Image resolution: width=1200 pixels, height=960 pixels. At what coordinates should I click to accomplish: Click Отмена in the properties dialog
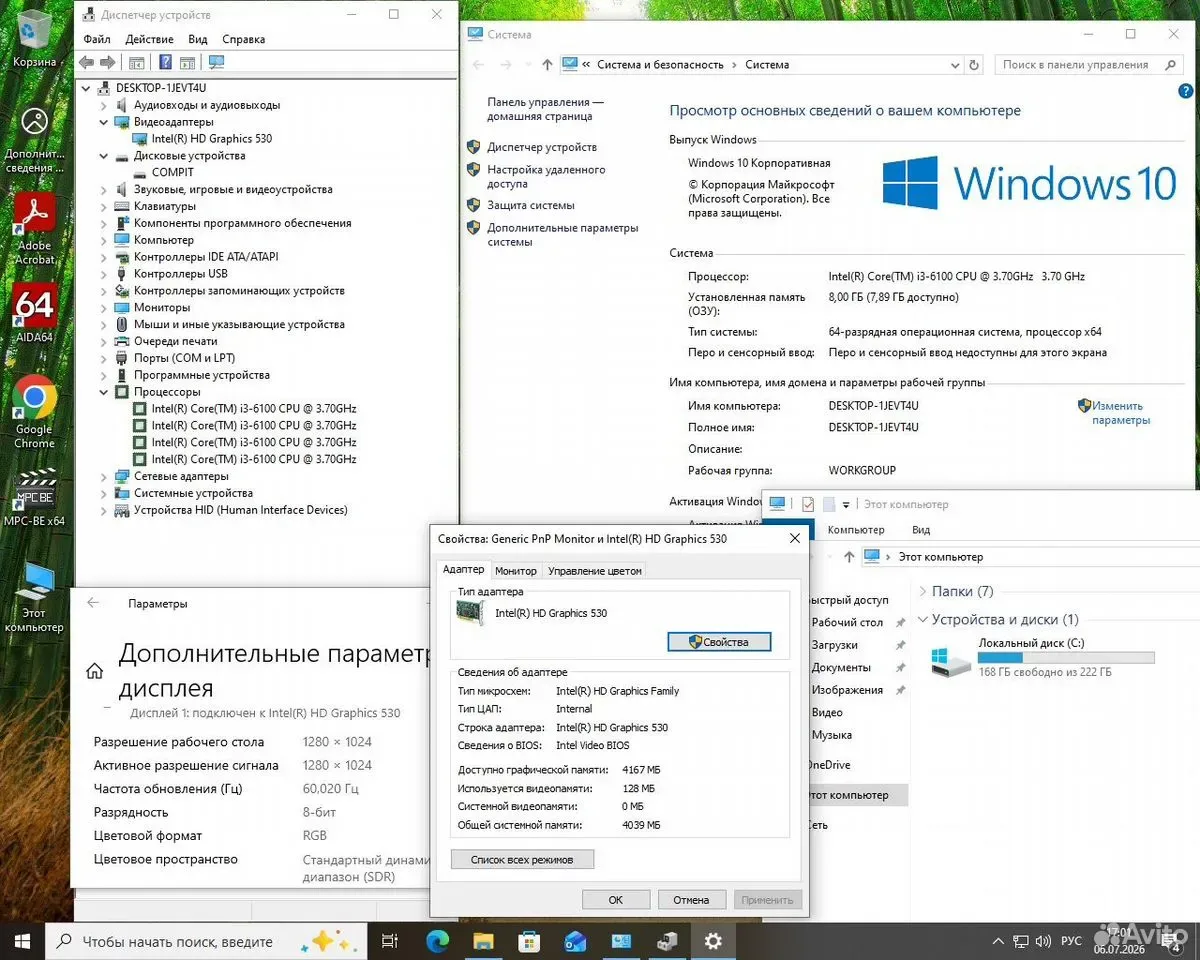pyautogui.click(x=691, y=900)
